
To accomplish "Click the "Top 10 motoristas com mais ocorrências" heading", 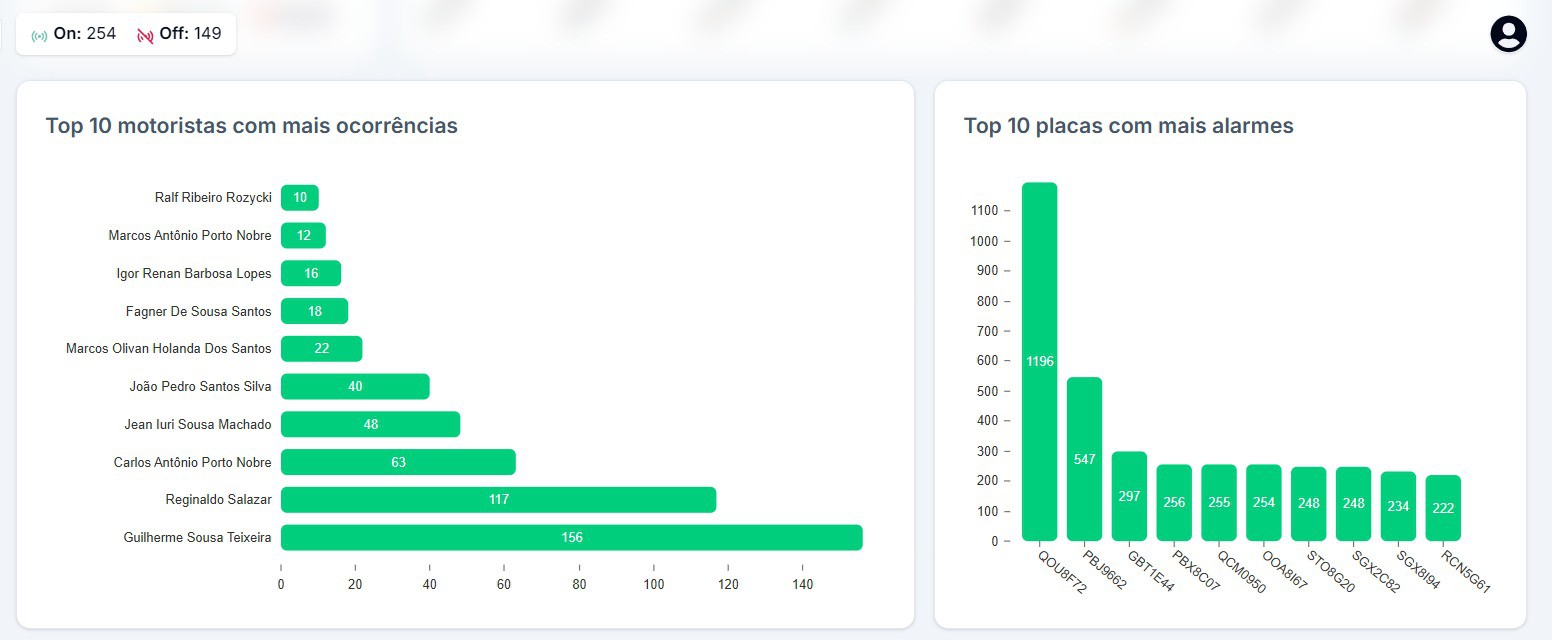I will click(251, 126).
